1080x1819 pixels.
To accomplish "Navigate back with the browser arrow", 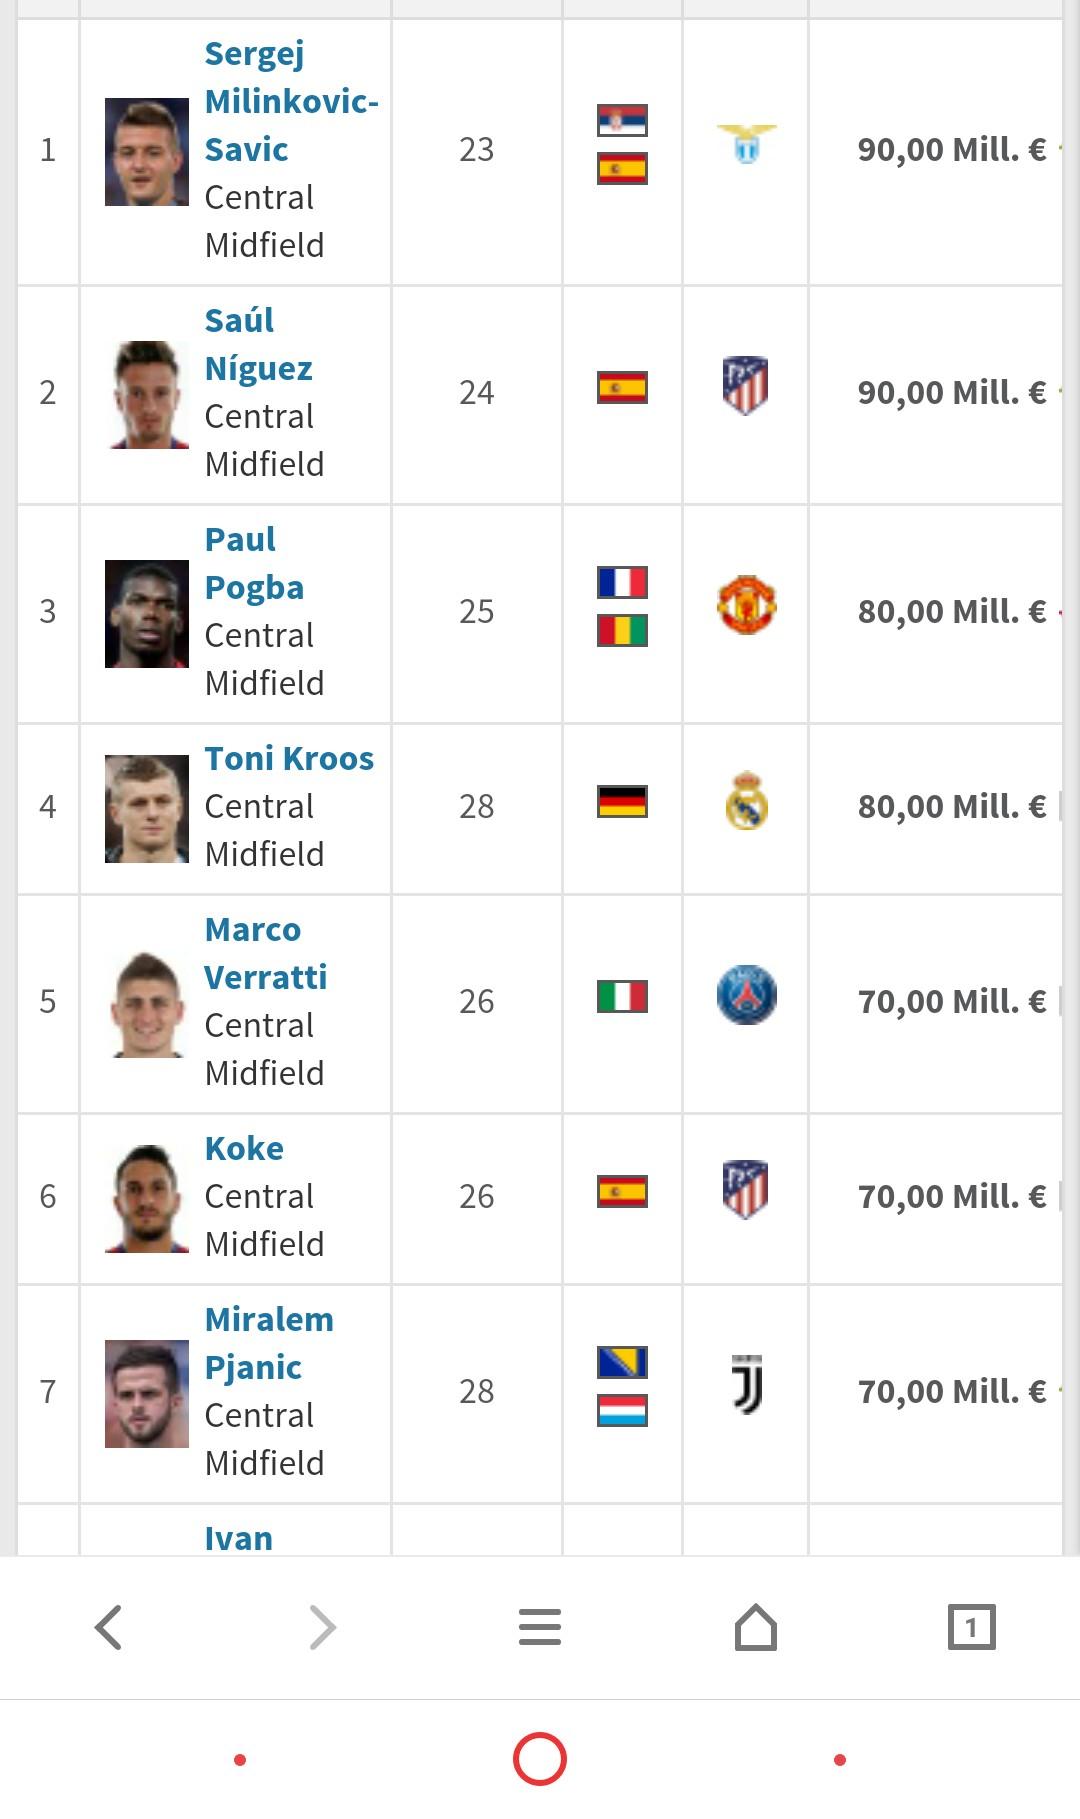I will pos(108,1627).
